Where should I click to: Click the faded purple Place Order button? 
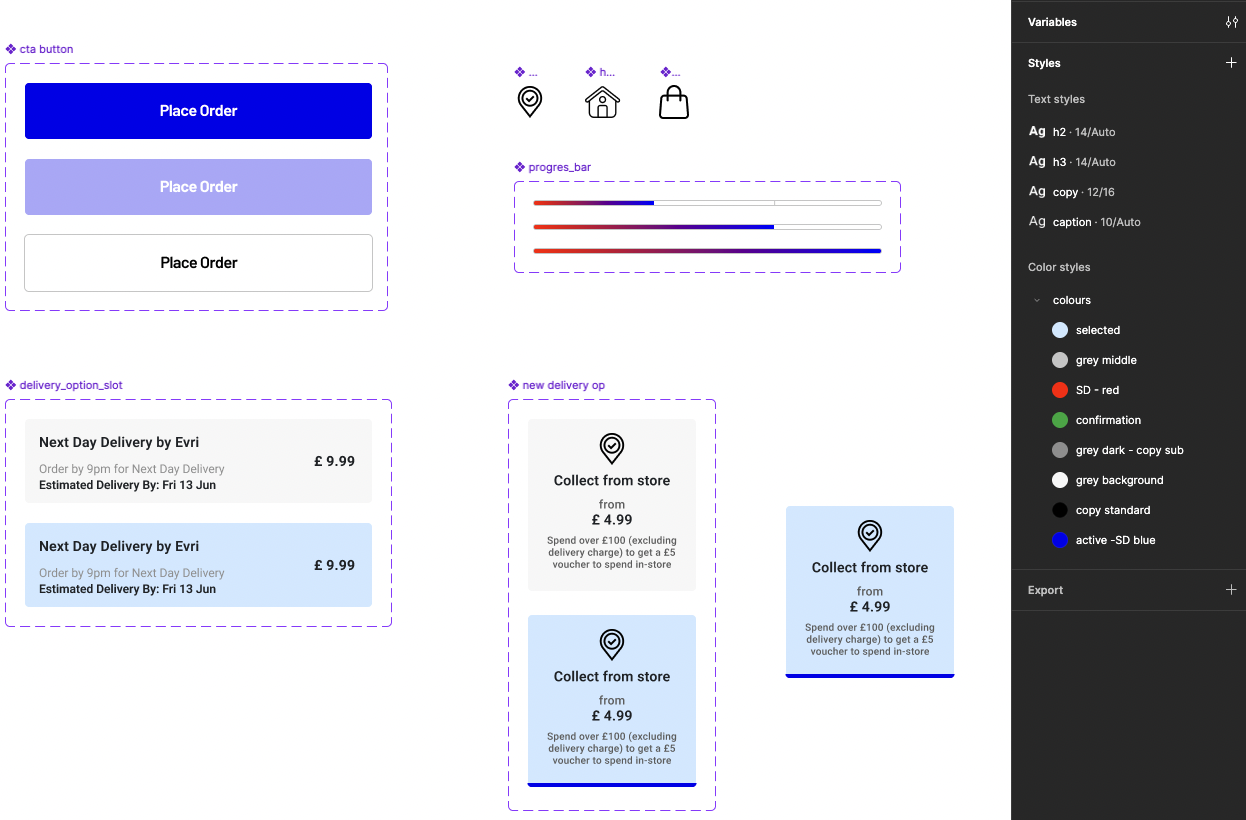coord(198,187)
